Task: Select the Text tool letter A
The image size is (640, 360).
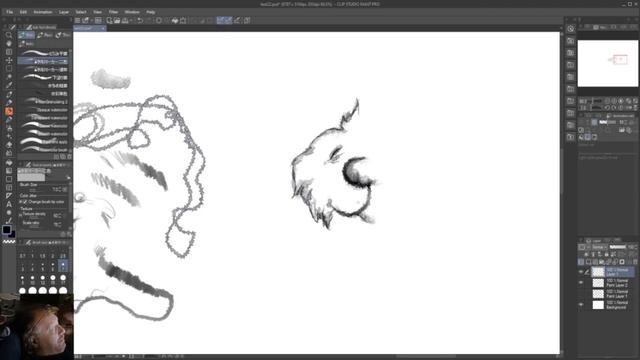Action: pyautogui.click(x=9, y=204)
